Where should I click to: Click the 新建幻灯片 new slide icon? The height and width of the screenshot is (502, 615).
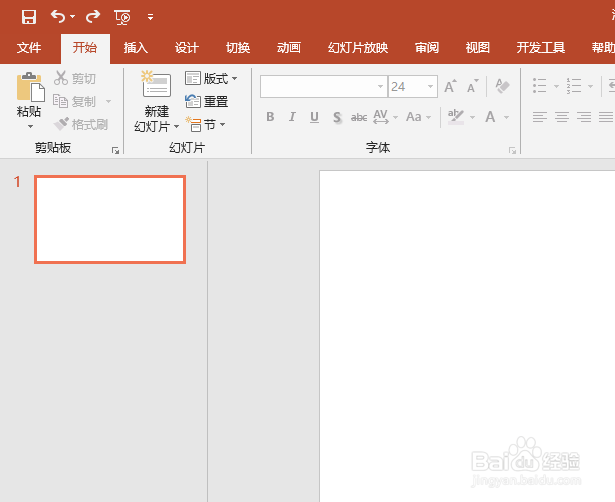[156, 84]
